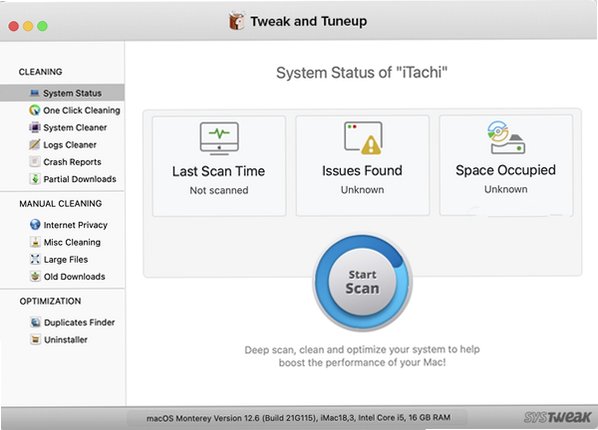
Task: Select Misc Cleaning option
Action: tap(62, 242)
